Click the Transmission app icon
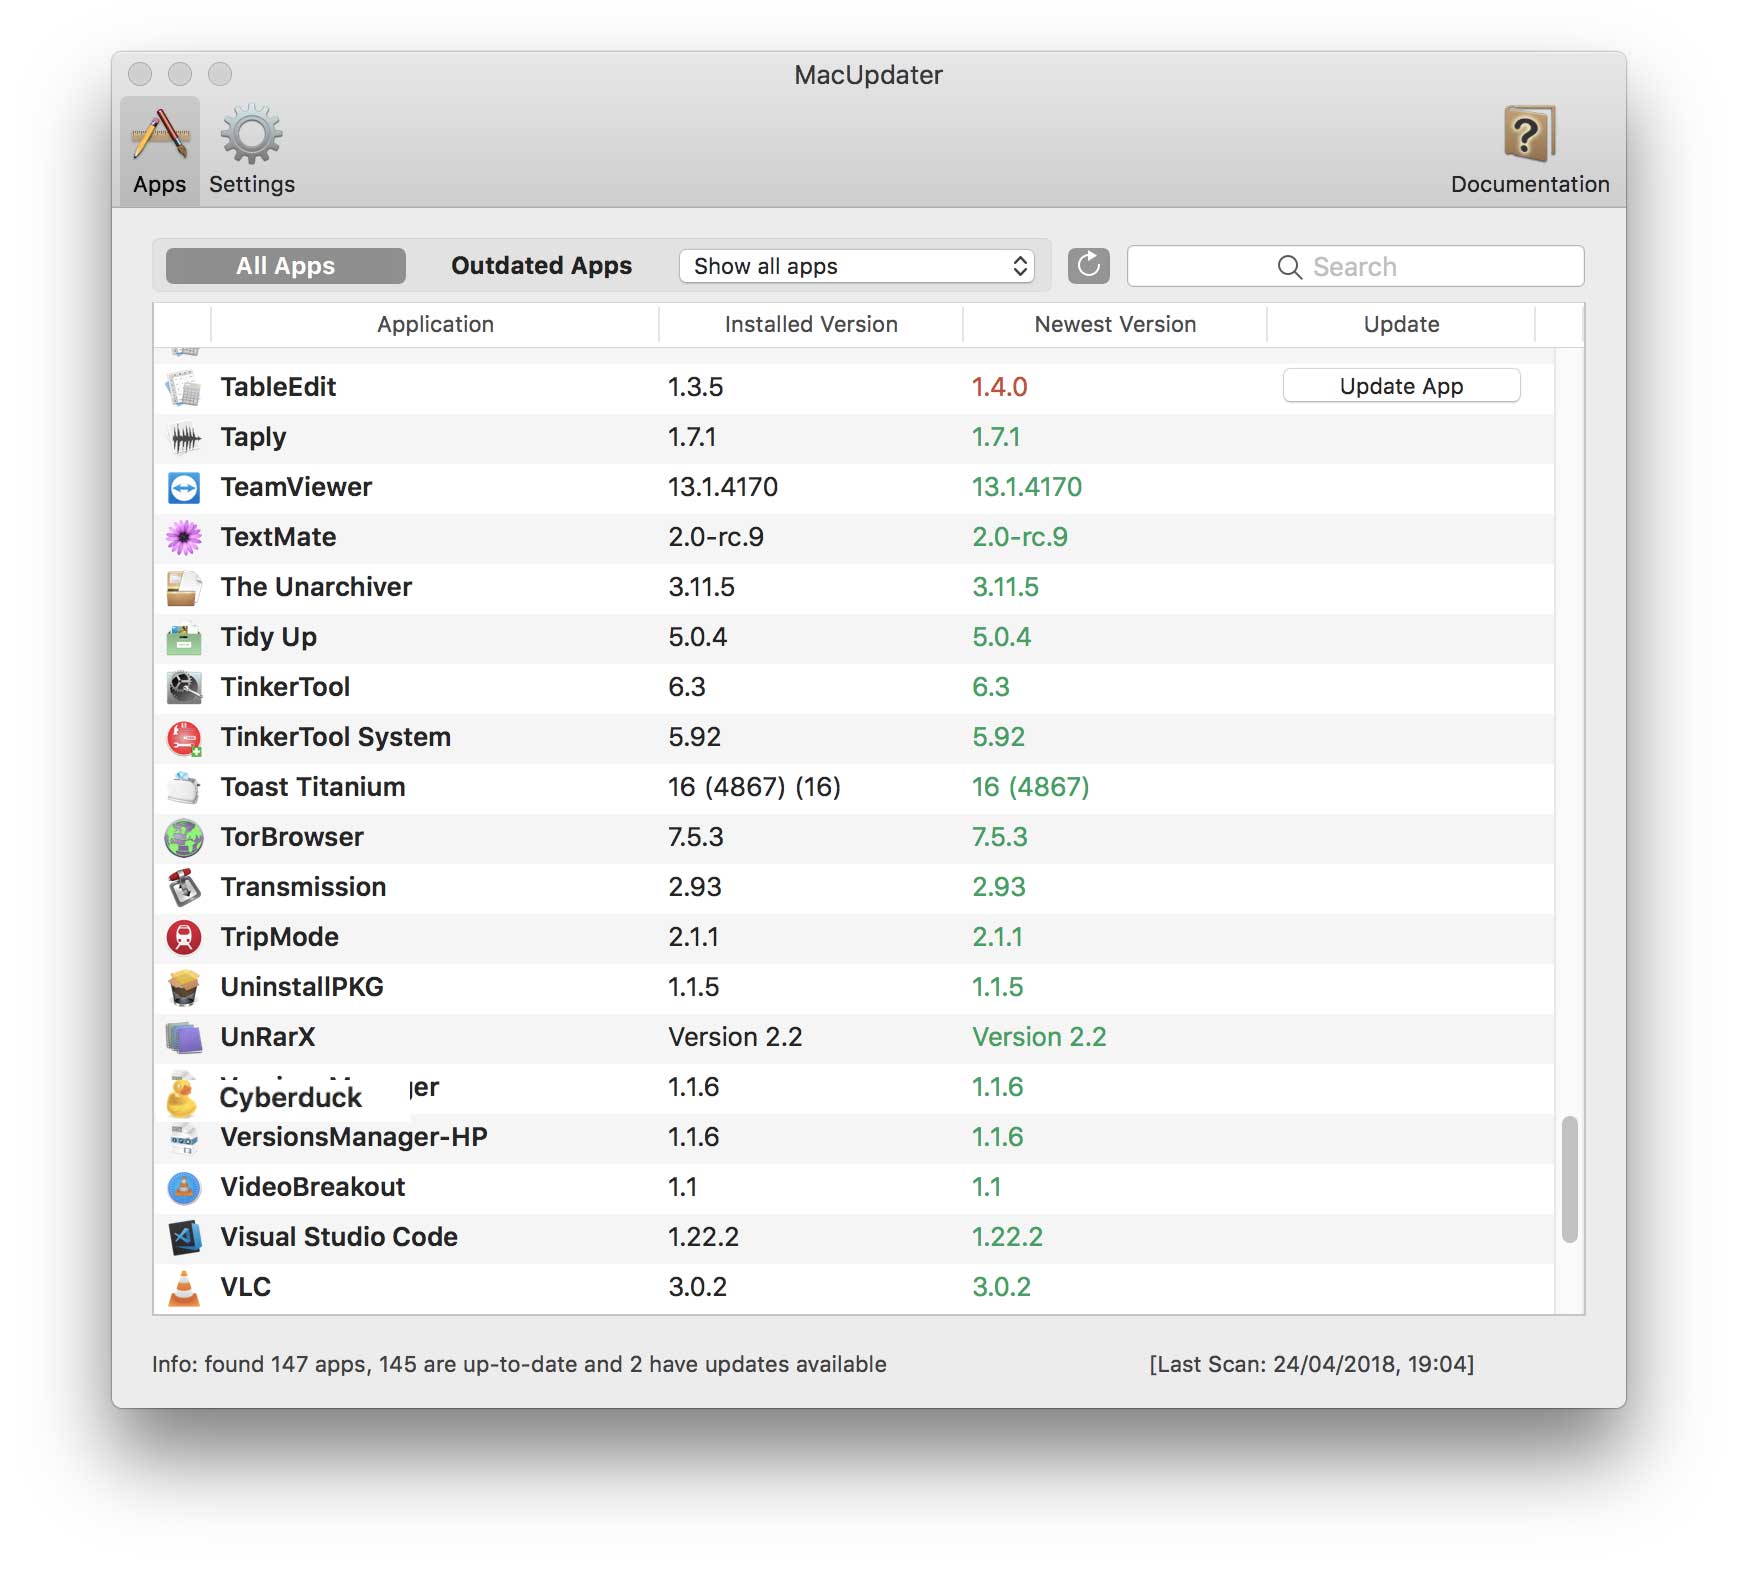 (184, 887)
